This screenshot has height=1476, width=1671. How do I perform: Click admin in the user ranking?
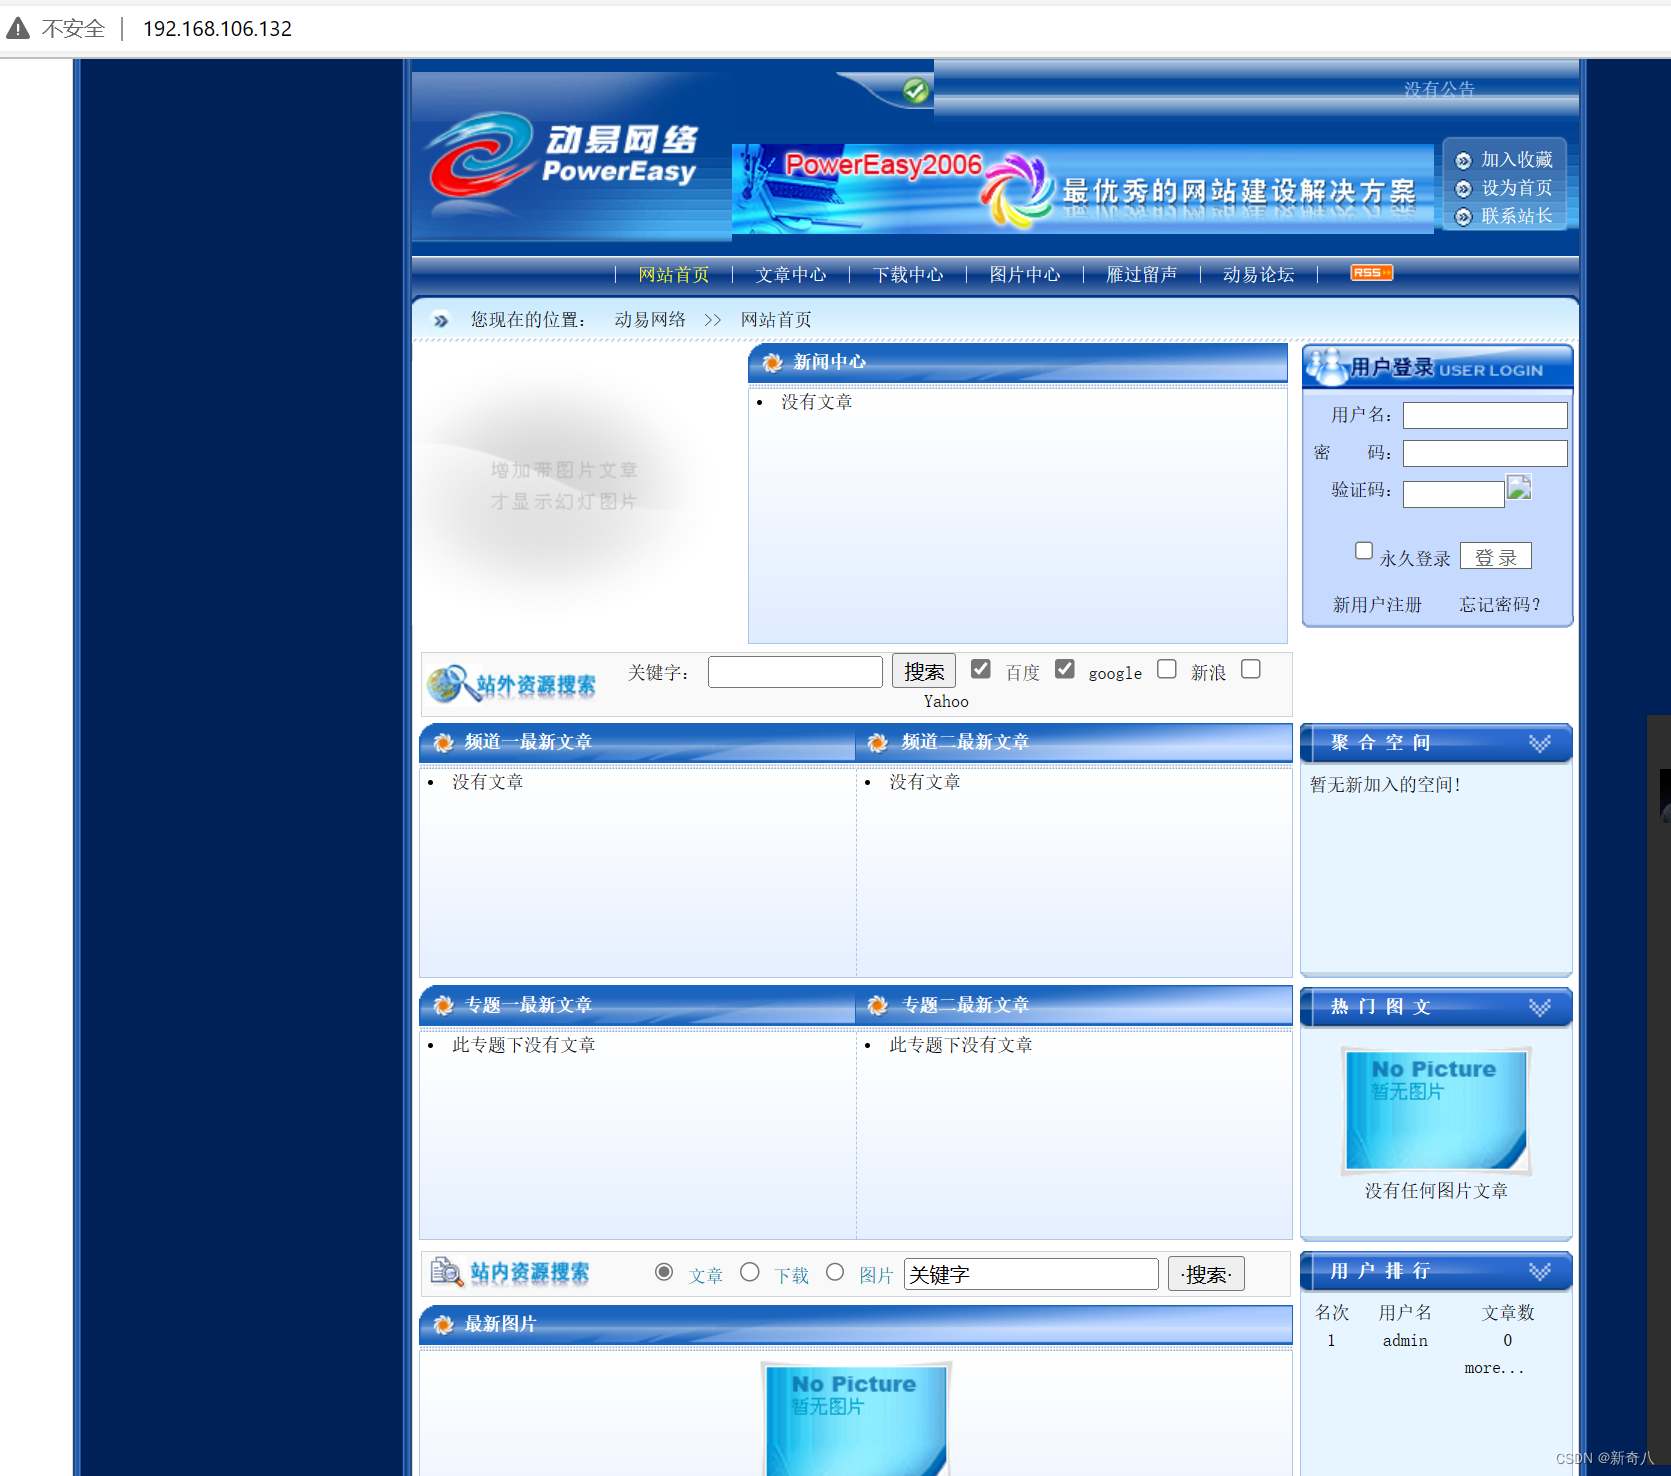(x=1405, y=1341)
